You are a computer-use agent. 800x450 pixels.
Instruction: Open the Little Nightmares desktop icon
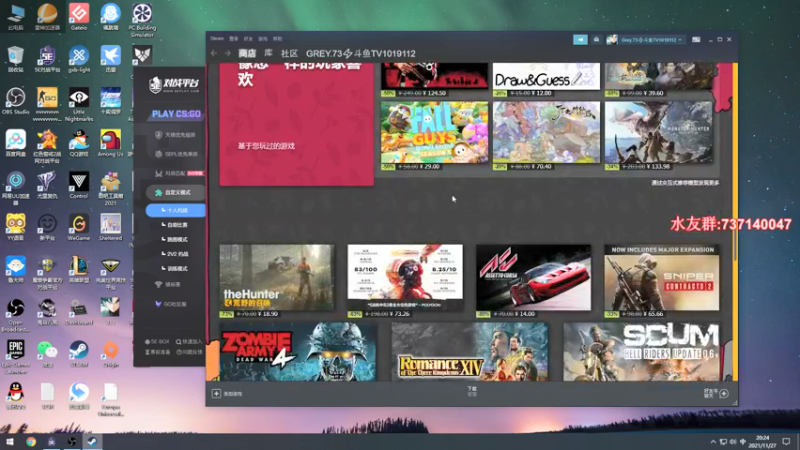click(x=79, y=104)
